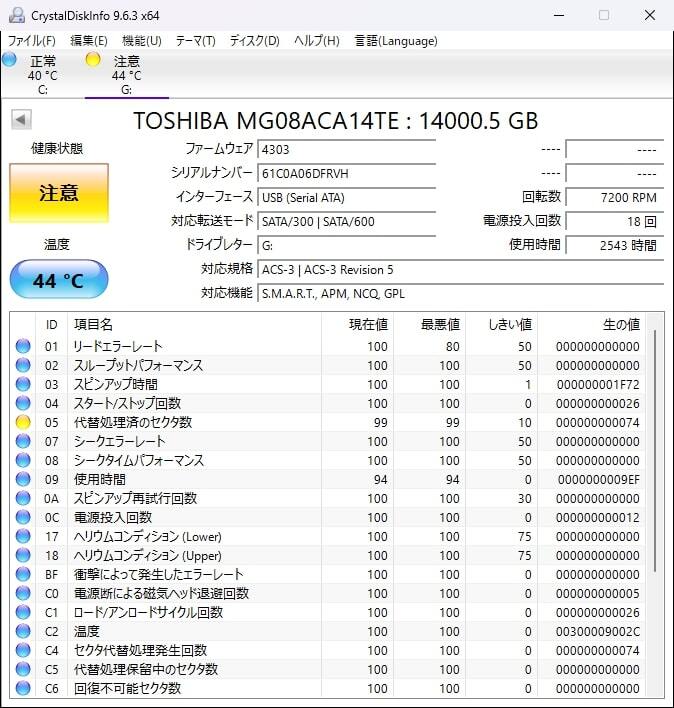Open the ディスク(D) menu
674x708 pixels.
(255, 41)
